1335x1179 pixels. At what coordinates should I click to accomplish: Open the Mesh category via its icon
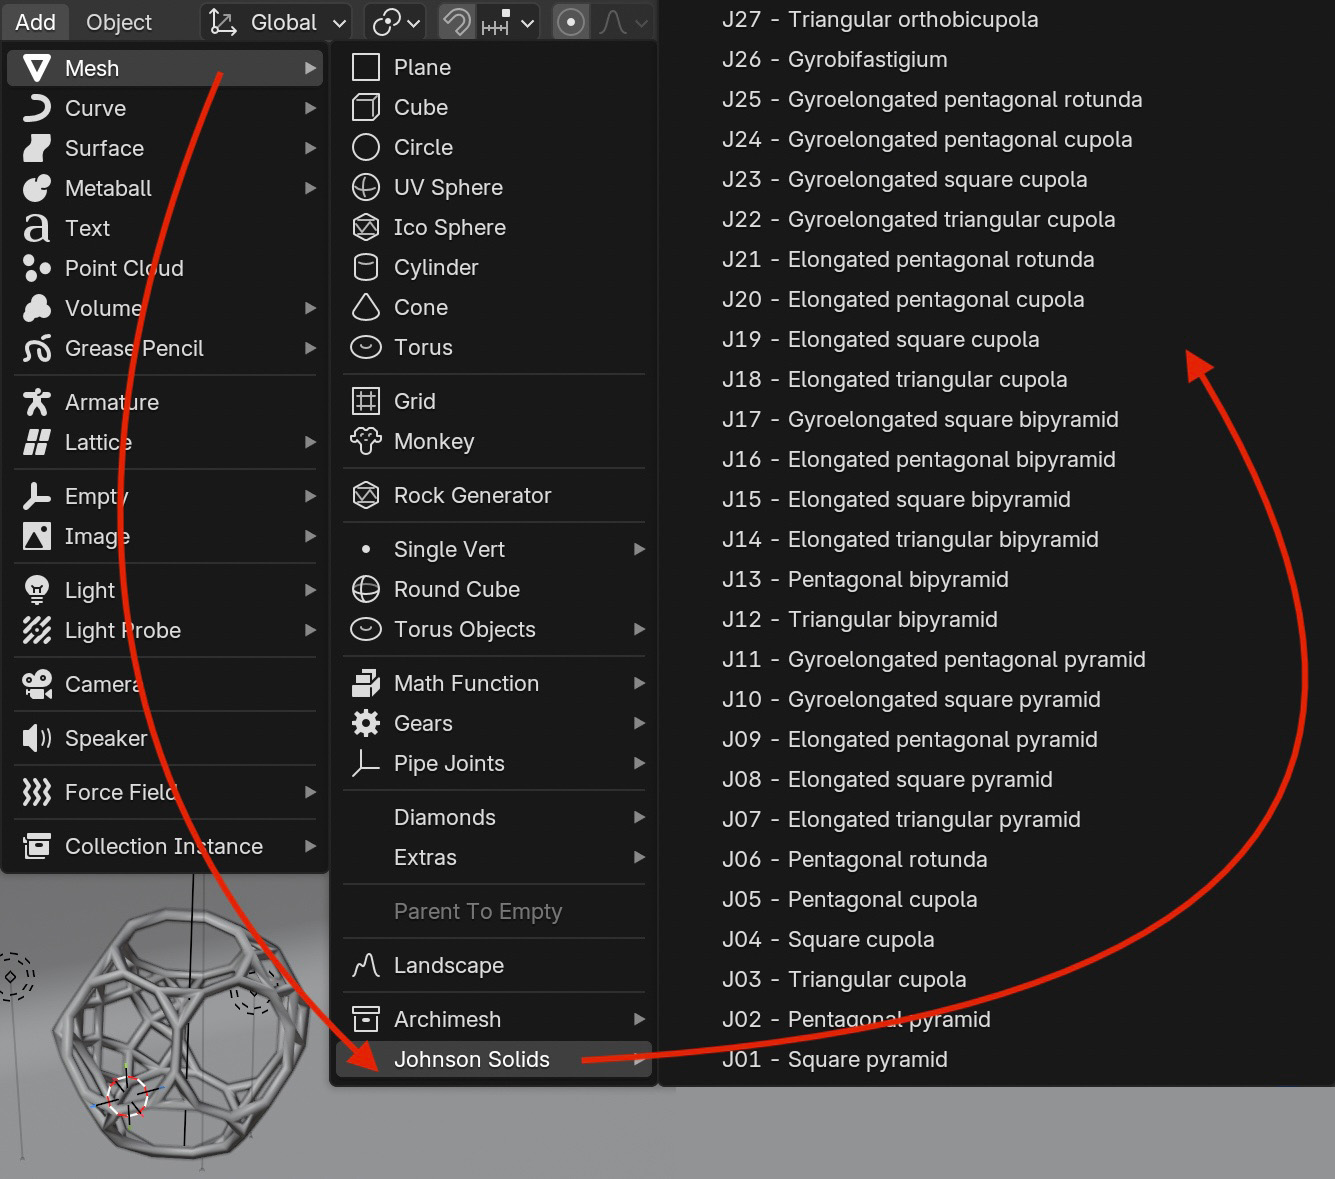(x=37, y=68)
